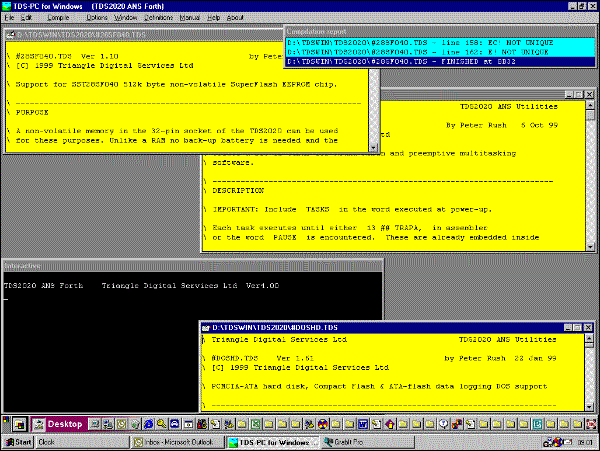Viewport: 600px width, 451px height.
Task: Launch Outlook from the Desktop toolbar icon
Action: pos(121,424)
